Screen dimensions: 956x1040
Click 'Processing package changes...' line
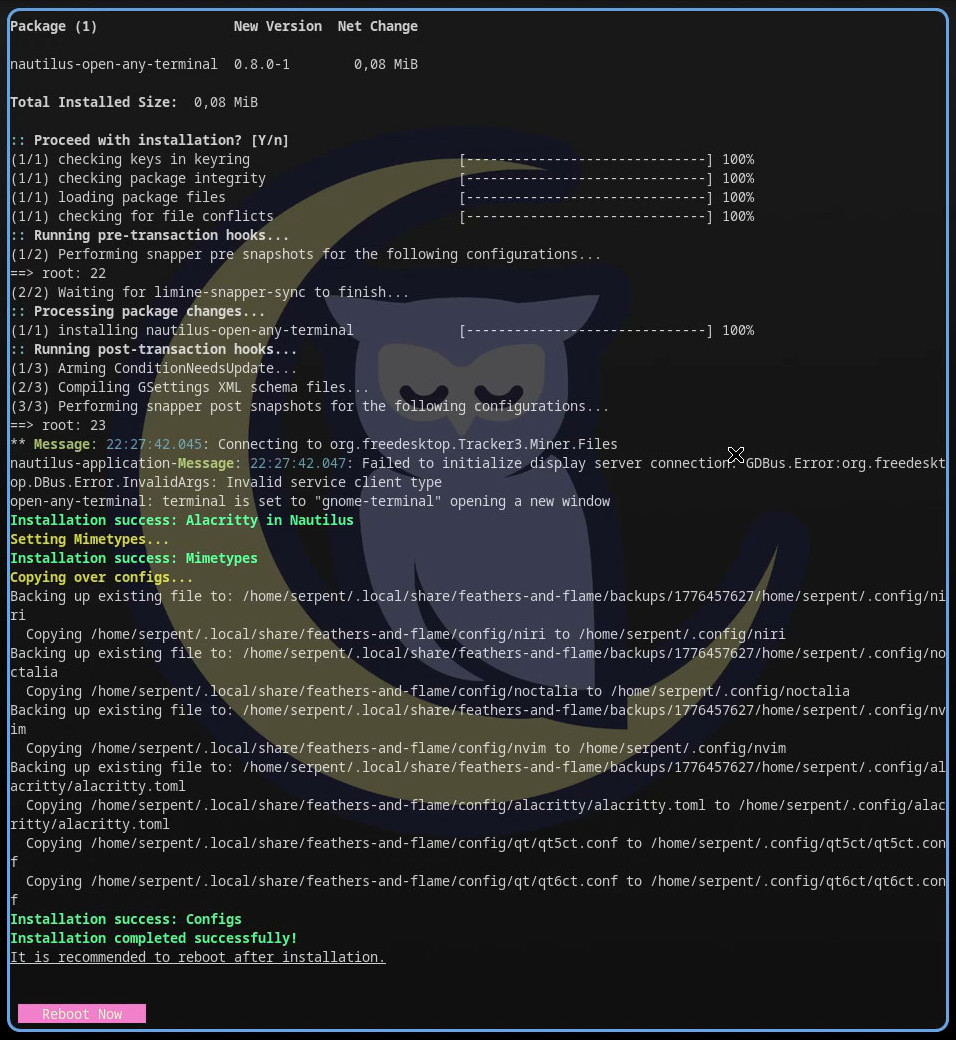(137, 311)
